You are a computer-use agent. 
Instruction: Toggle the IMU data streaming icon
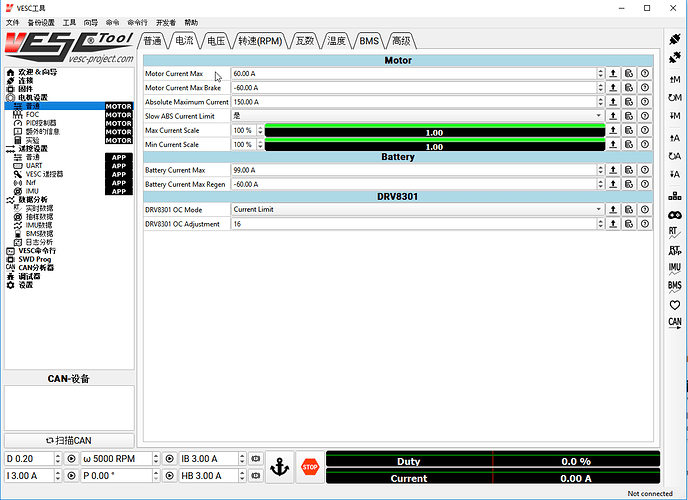pyautogui.click(x=675, y=268)
